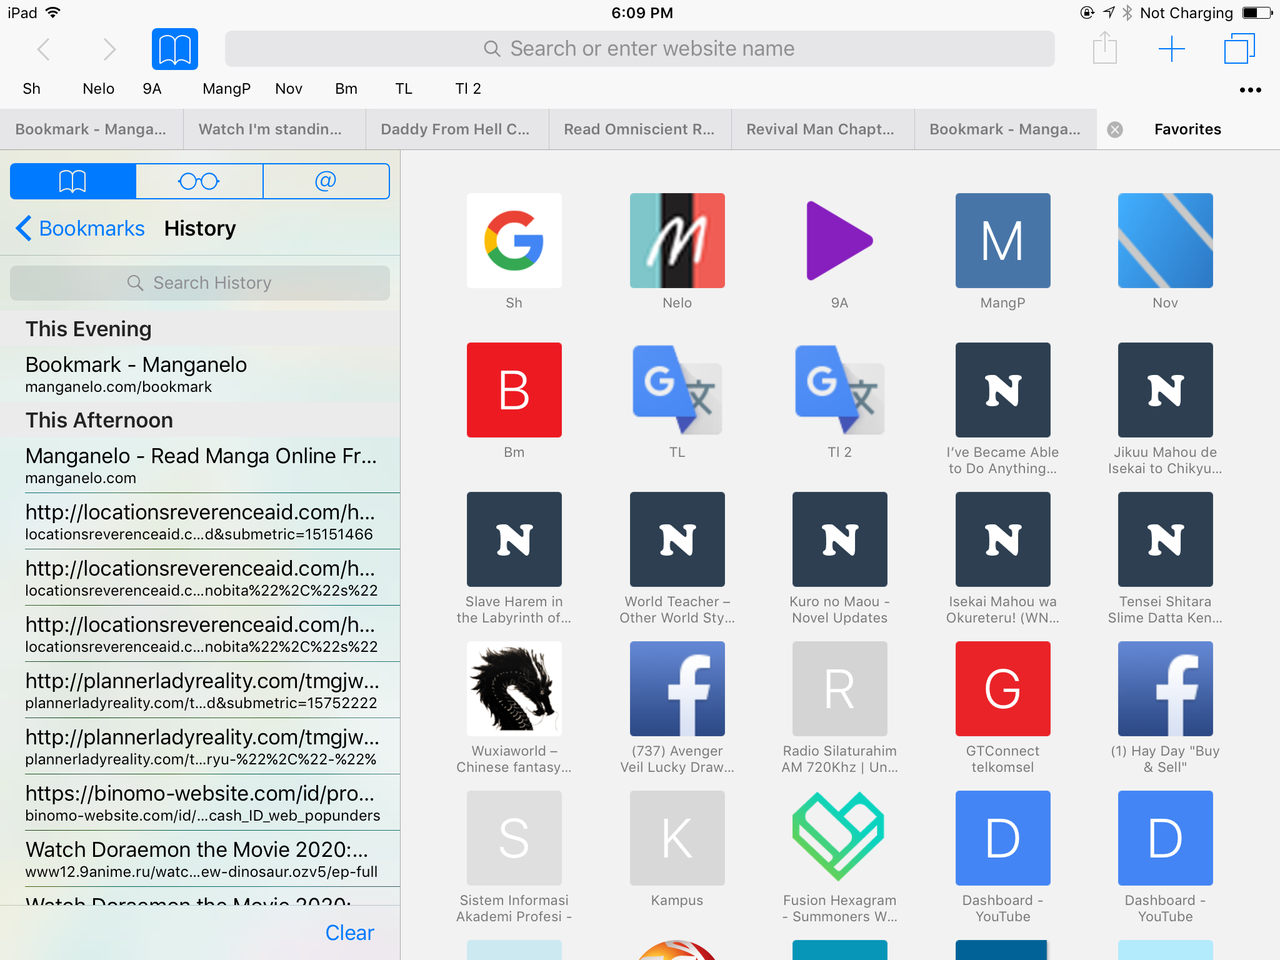Open Bm bookmark in favorites bar
This screenshot has width=1280, height=960.
[346, 89]
